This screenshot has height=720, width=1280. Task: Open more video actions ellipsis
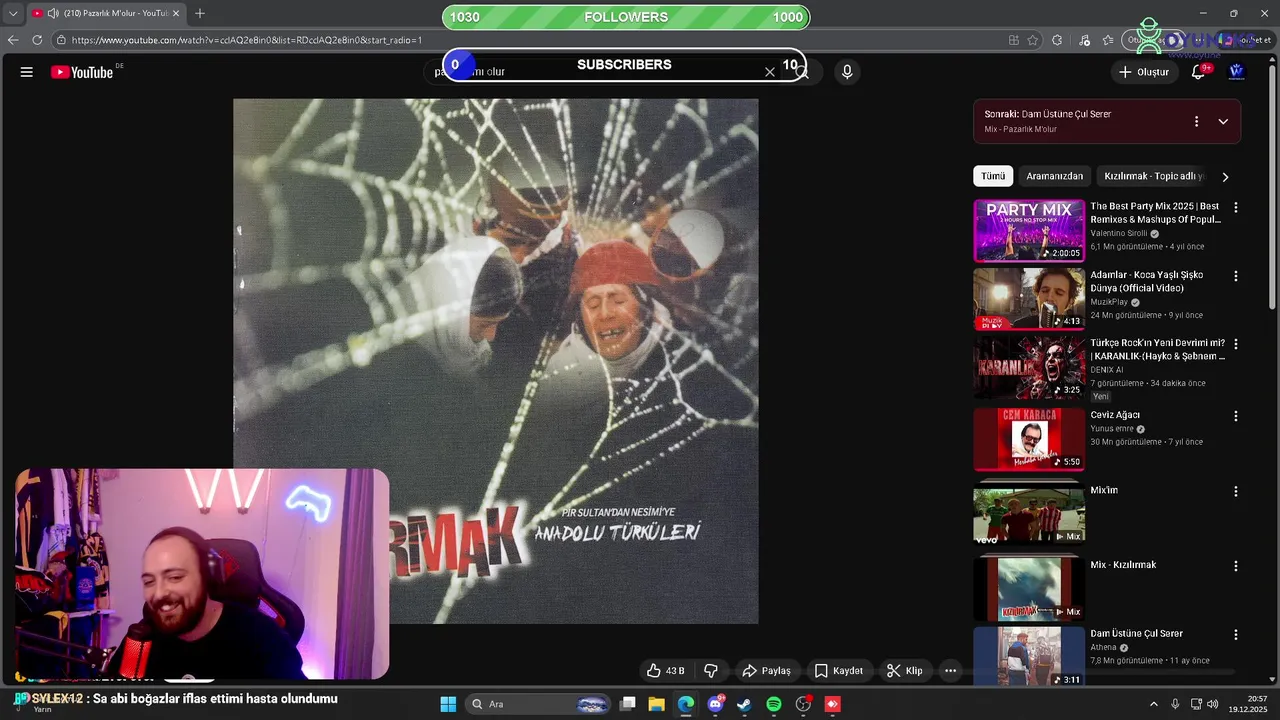pyautogui.click(x=950, y=670)
